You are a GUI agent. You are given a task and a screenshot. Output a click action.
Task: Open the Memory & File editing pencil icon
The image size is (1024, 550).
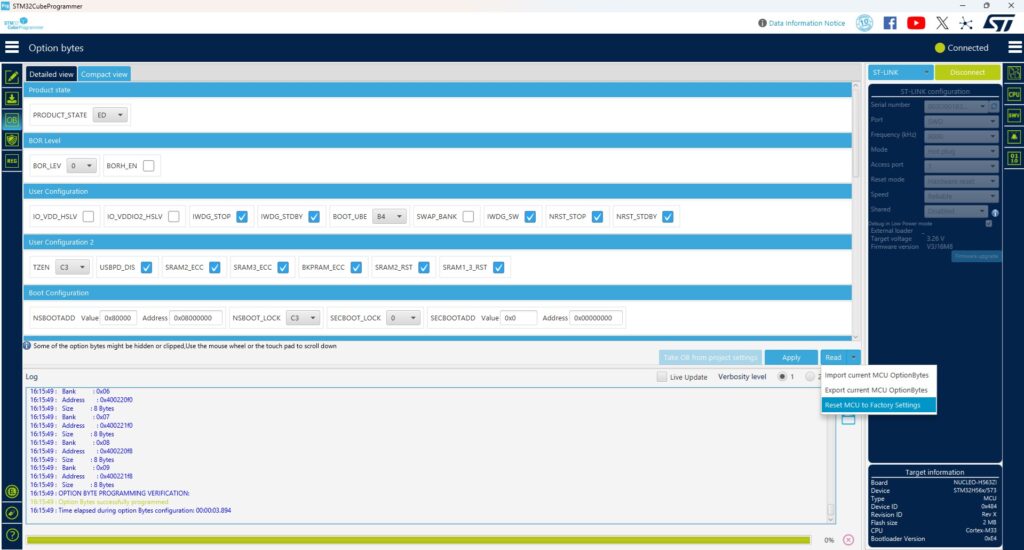click(12, 77)
